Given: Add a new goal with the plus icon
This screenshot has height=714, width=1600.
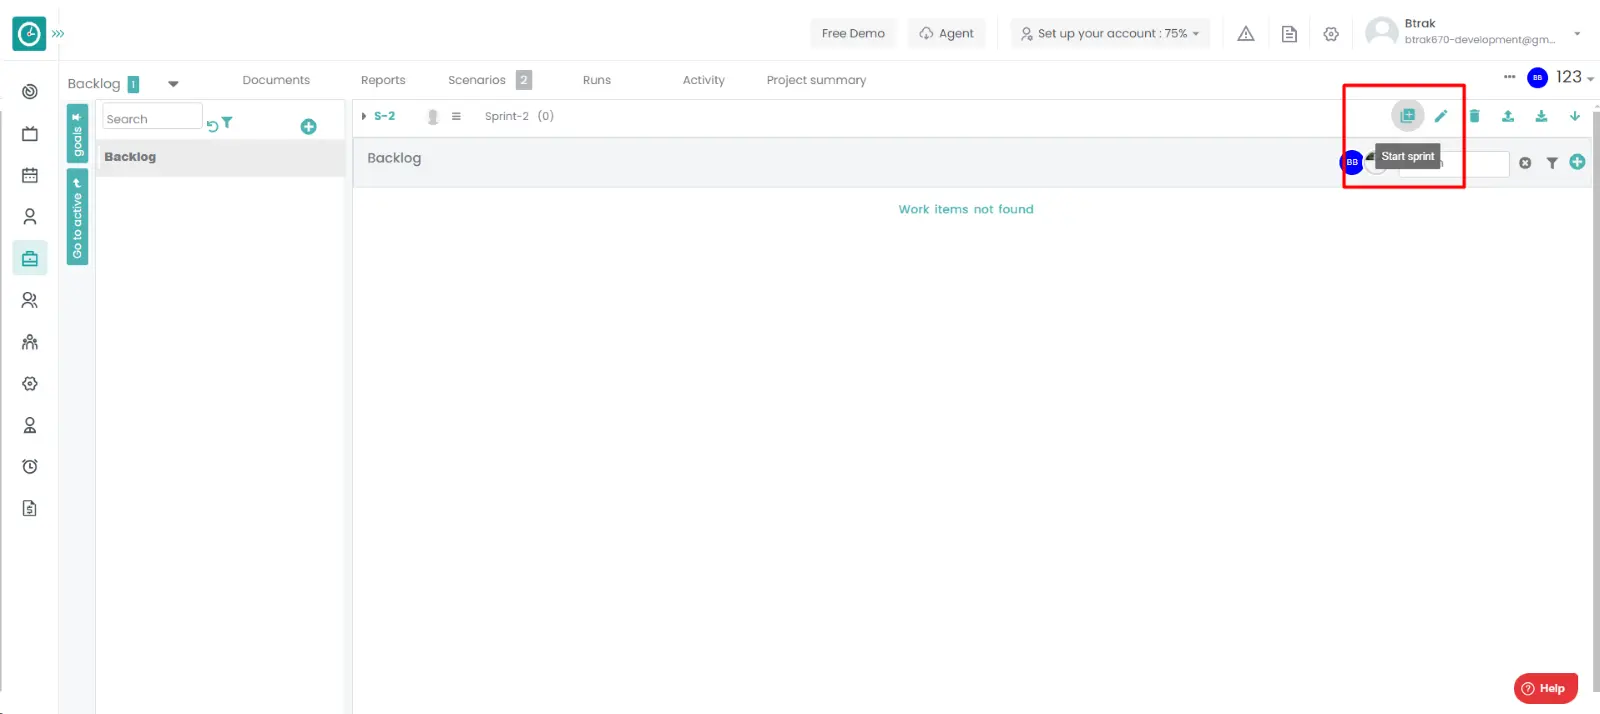Looking at the screenshot, I should (x=309, y=127).
